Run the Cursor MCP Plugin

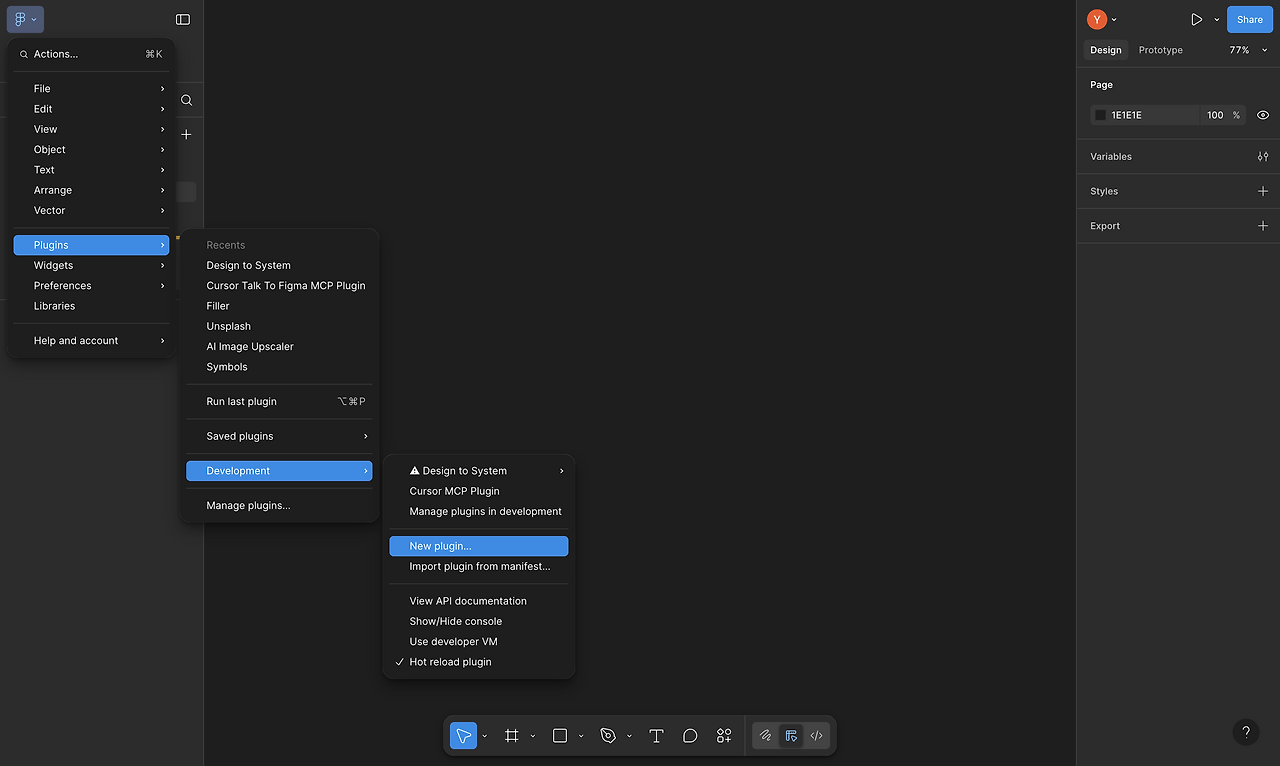click(478, 491)
